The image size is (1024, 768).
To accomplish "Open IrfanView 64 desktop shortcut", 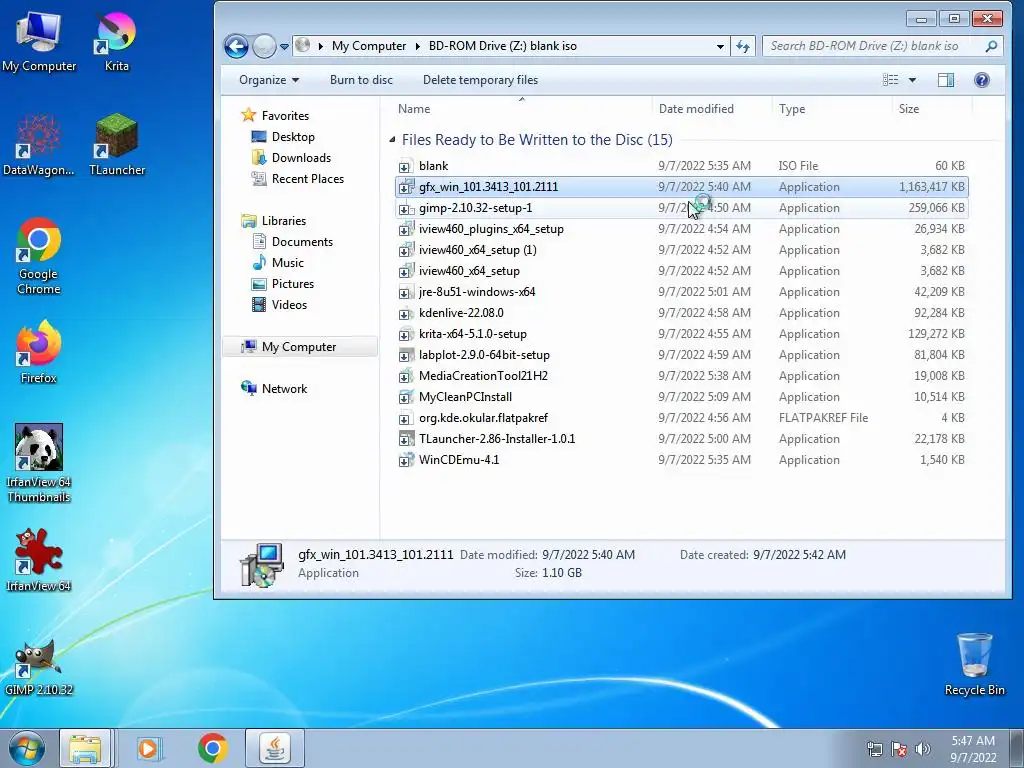I will (x=39, y=560).
